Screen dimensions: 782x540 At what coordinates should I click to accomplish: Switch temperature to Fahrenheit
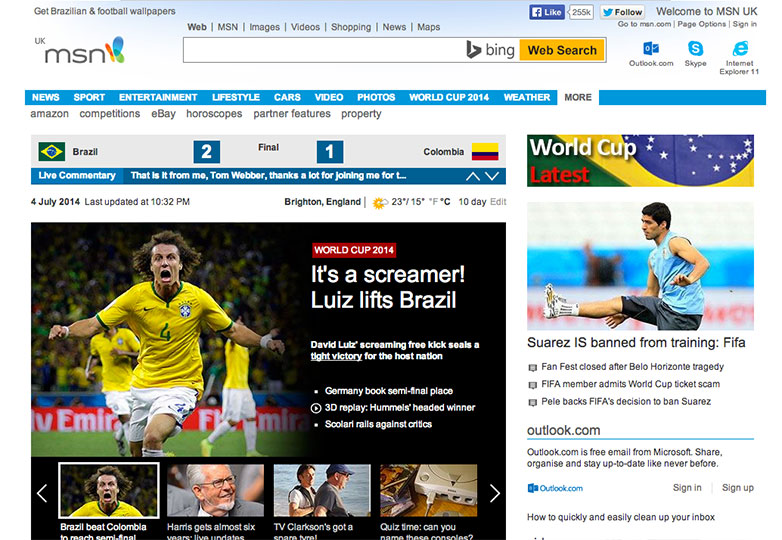pos(432,202)
